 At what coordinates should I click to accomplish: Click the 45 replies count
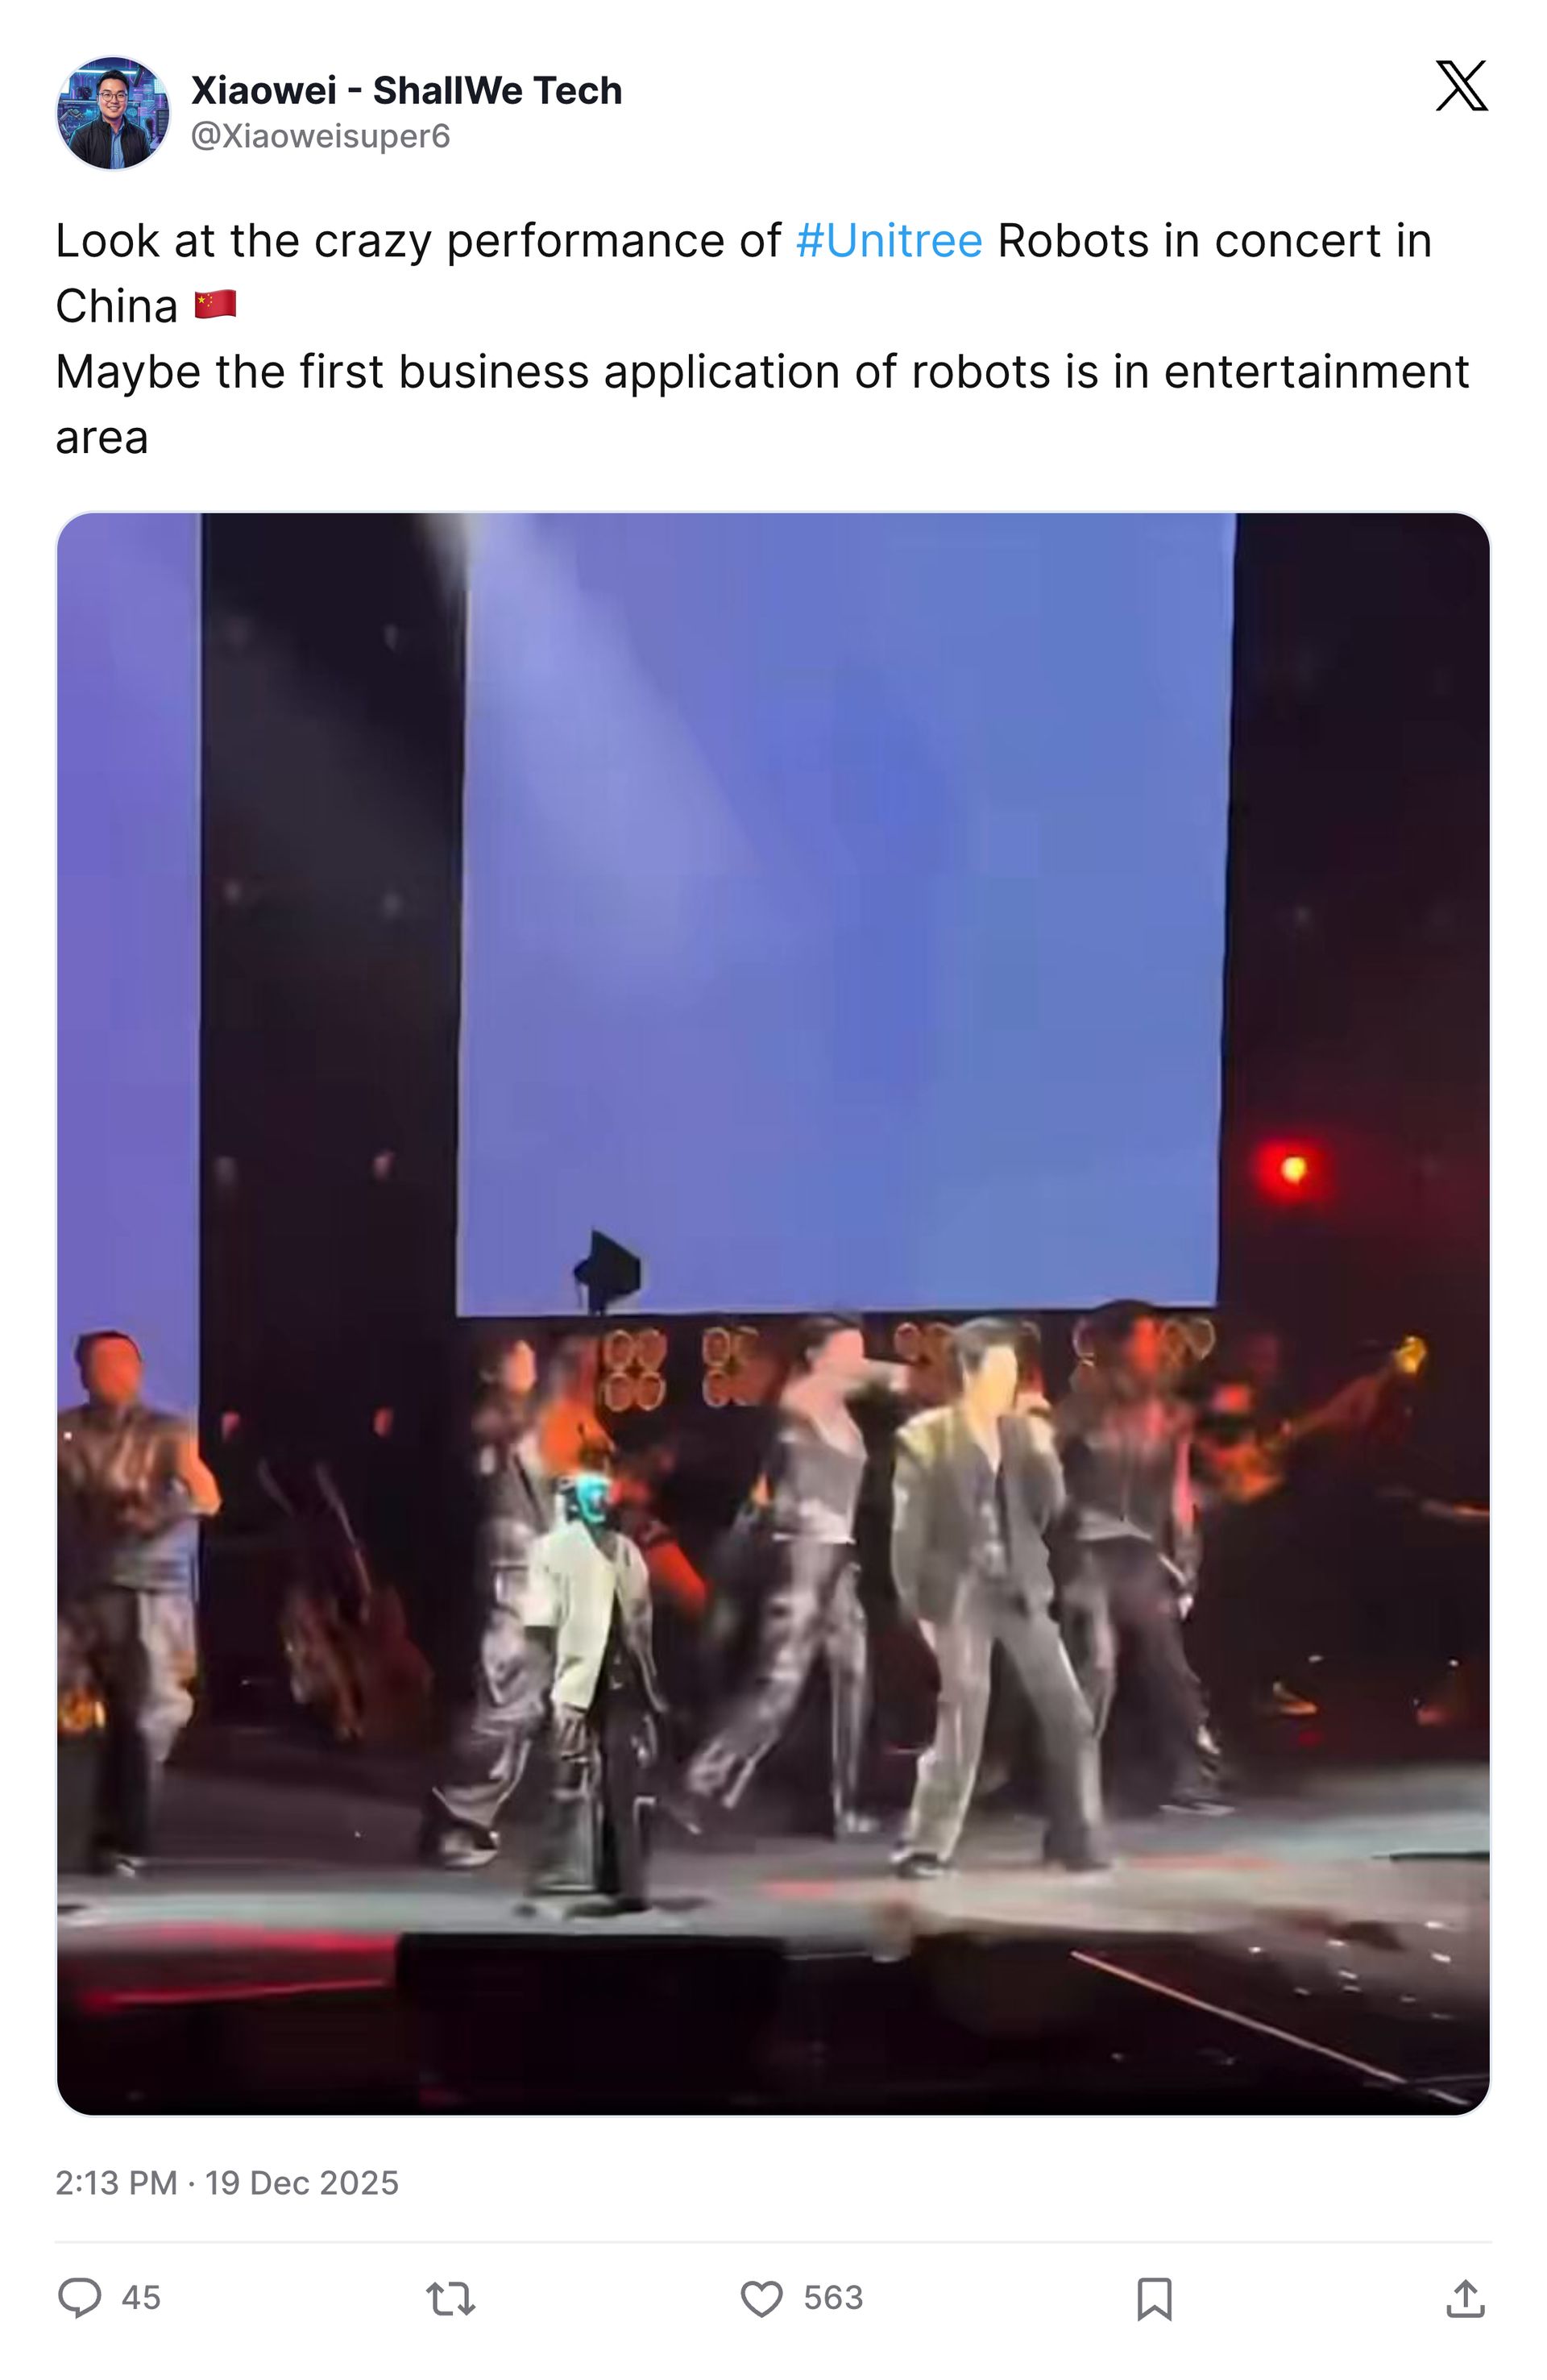point(141,2297)
